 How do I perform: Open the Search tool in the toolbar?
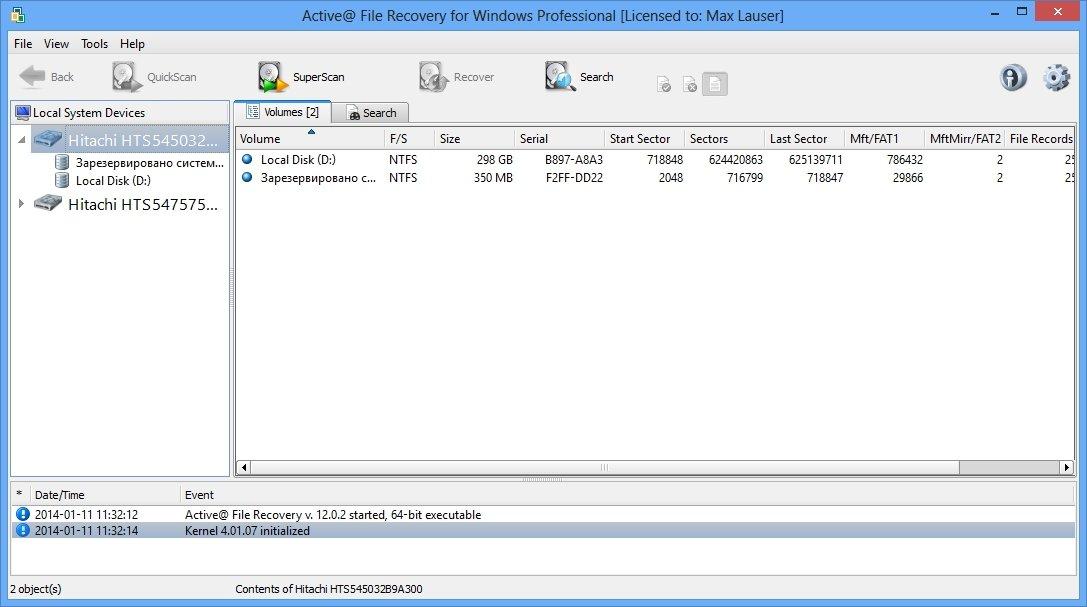click(x=579, y=77)
